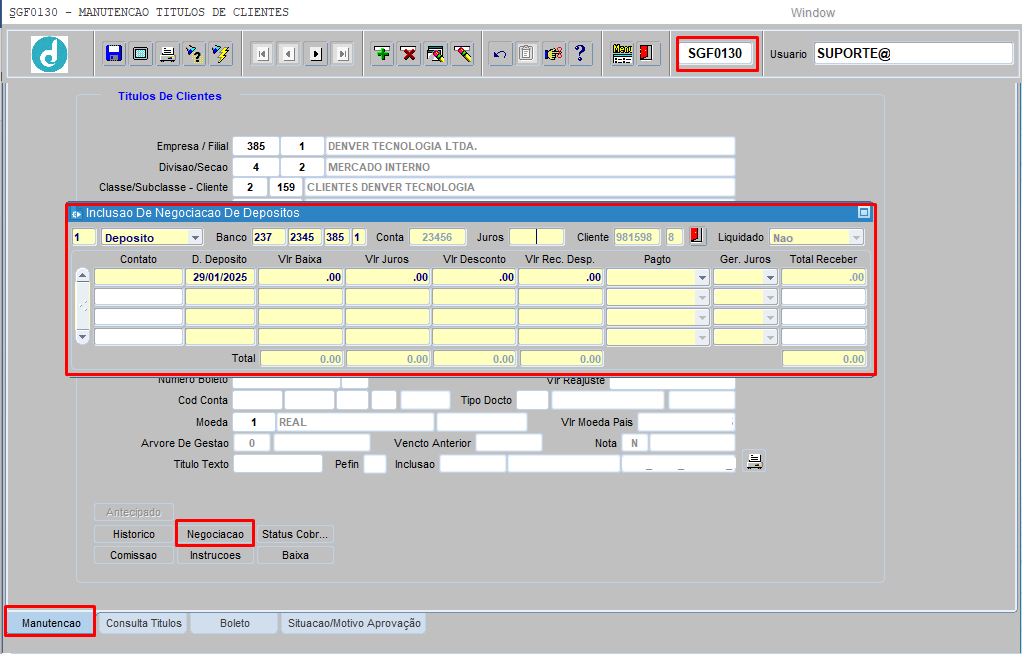
Task: Click the Instrucoes button
Action: tap(215, 555)
